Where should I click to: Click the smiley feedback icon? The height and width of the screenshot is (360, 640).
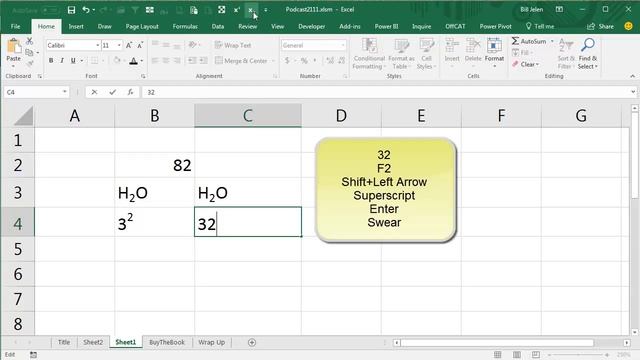[x=629, y=26]
